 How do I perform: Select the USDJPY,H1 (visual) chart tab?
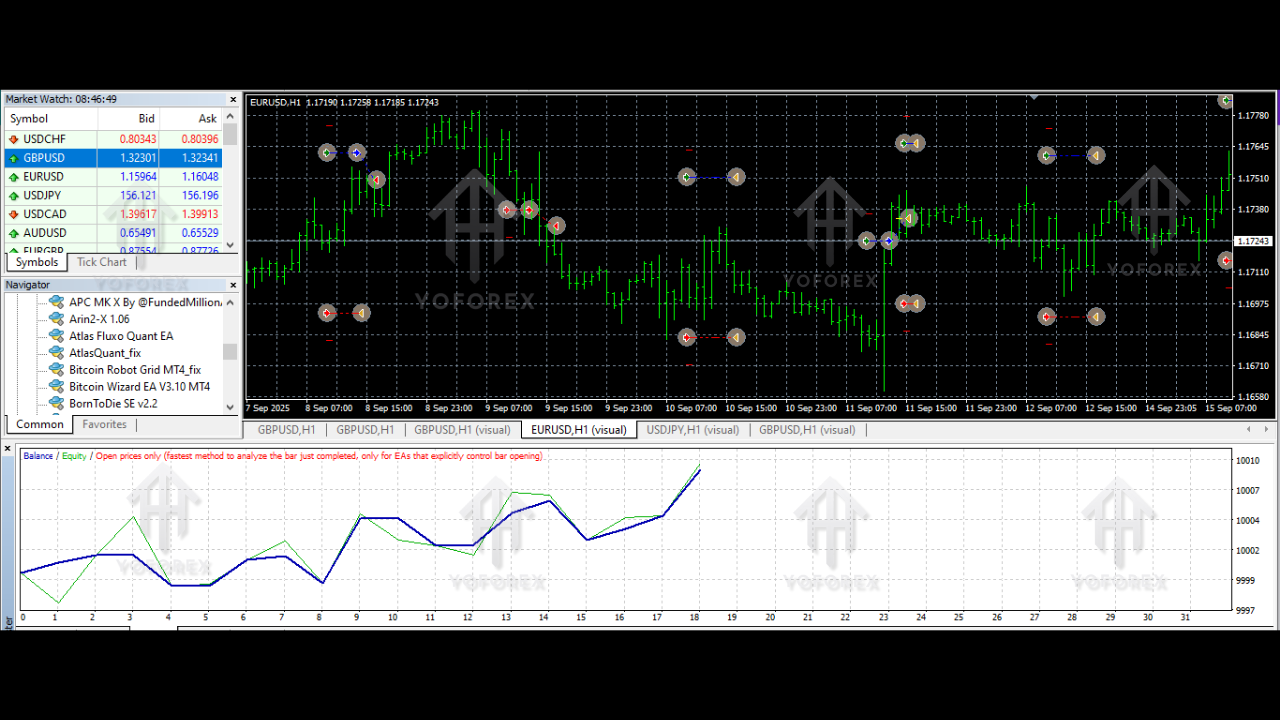pos(692,429)
